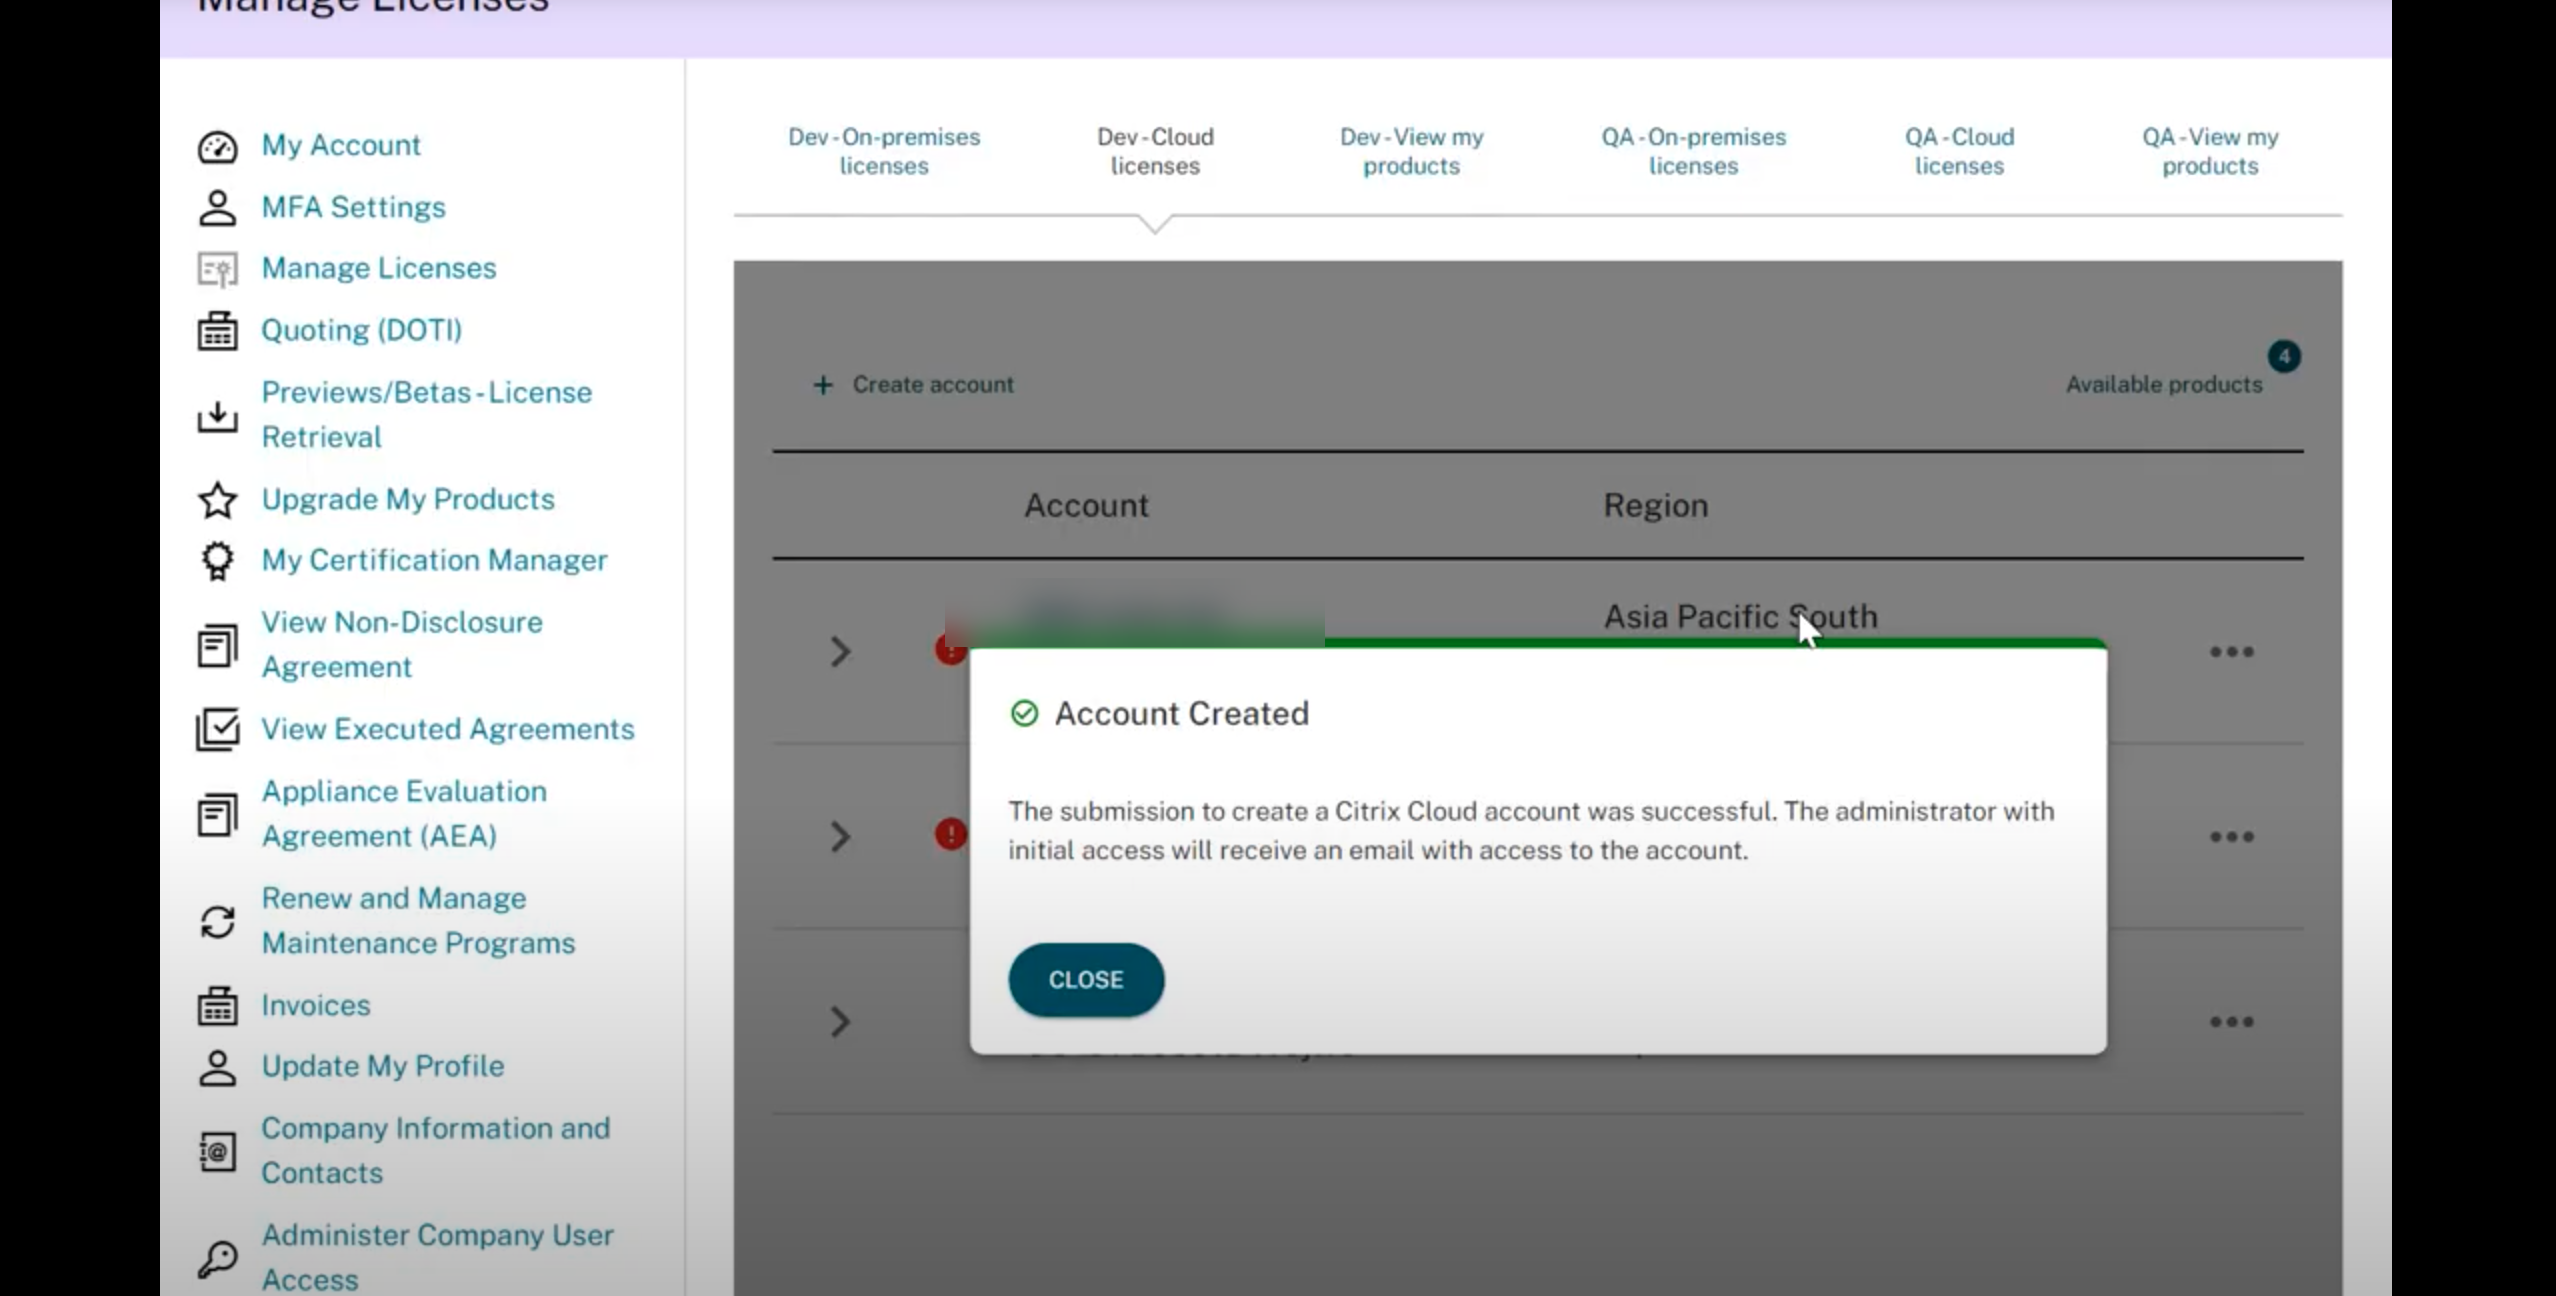This screenshot has height=1296, width=2556.
Task: Expand the first account row chevron
Action: [840, 652]
